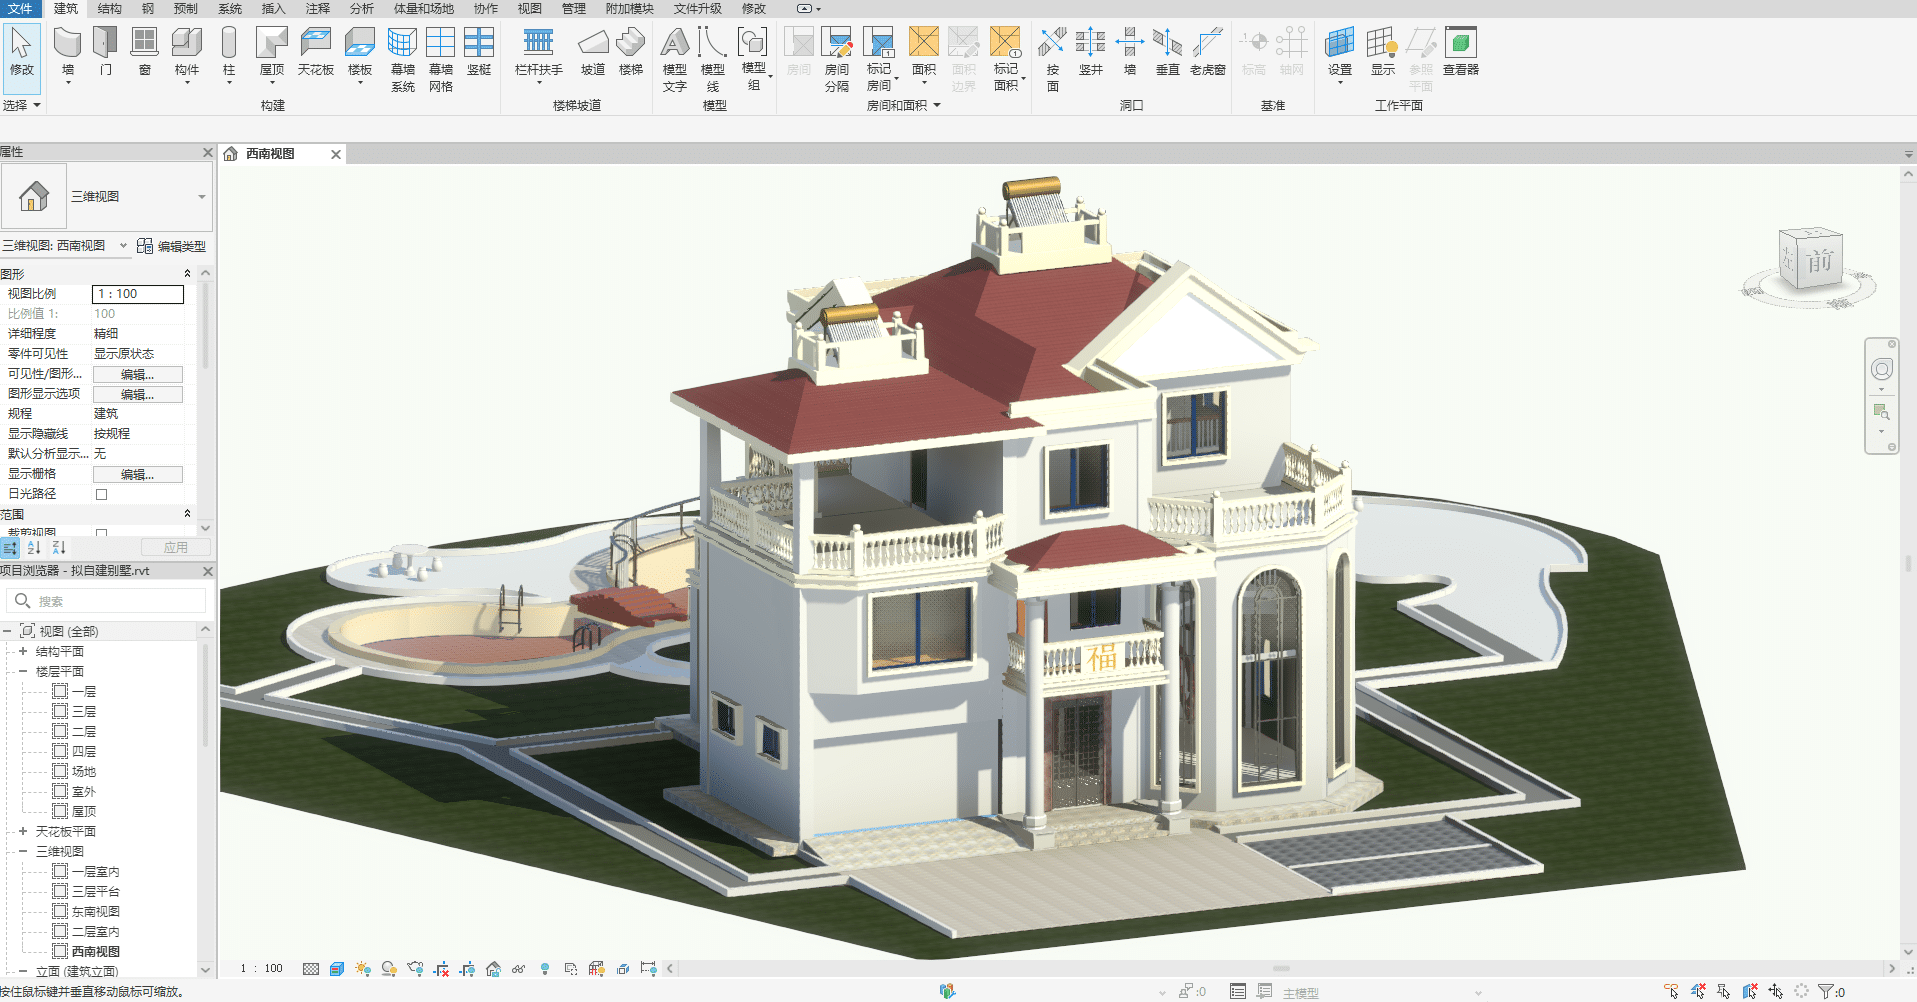
Task: Click the 视图比例 1:100 field
Action: pyautogui.click(x=138, y=294)
